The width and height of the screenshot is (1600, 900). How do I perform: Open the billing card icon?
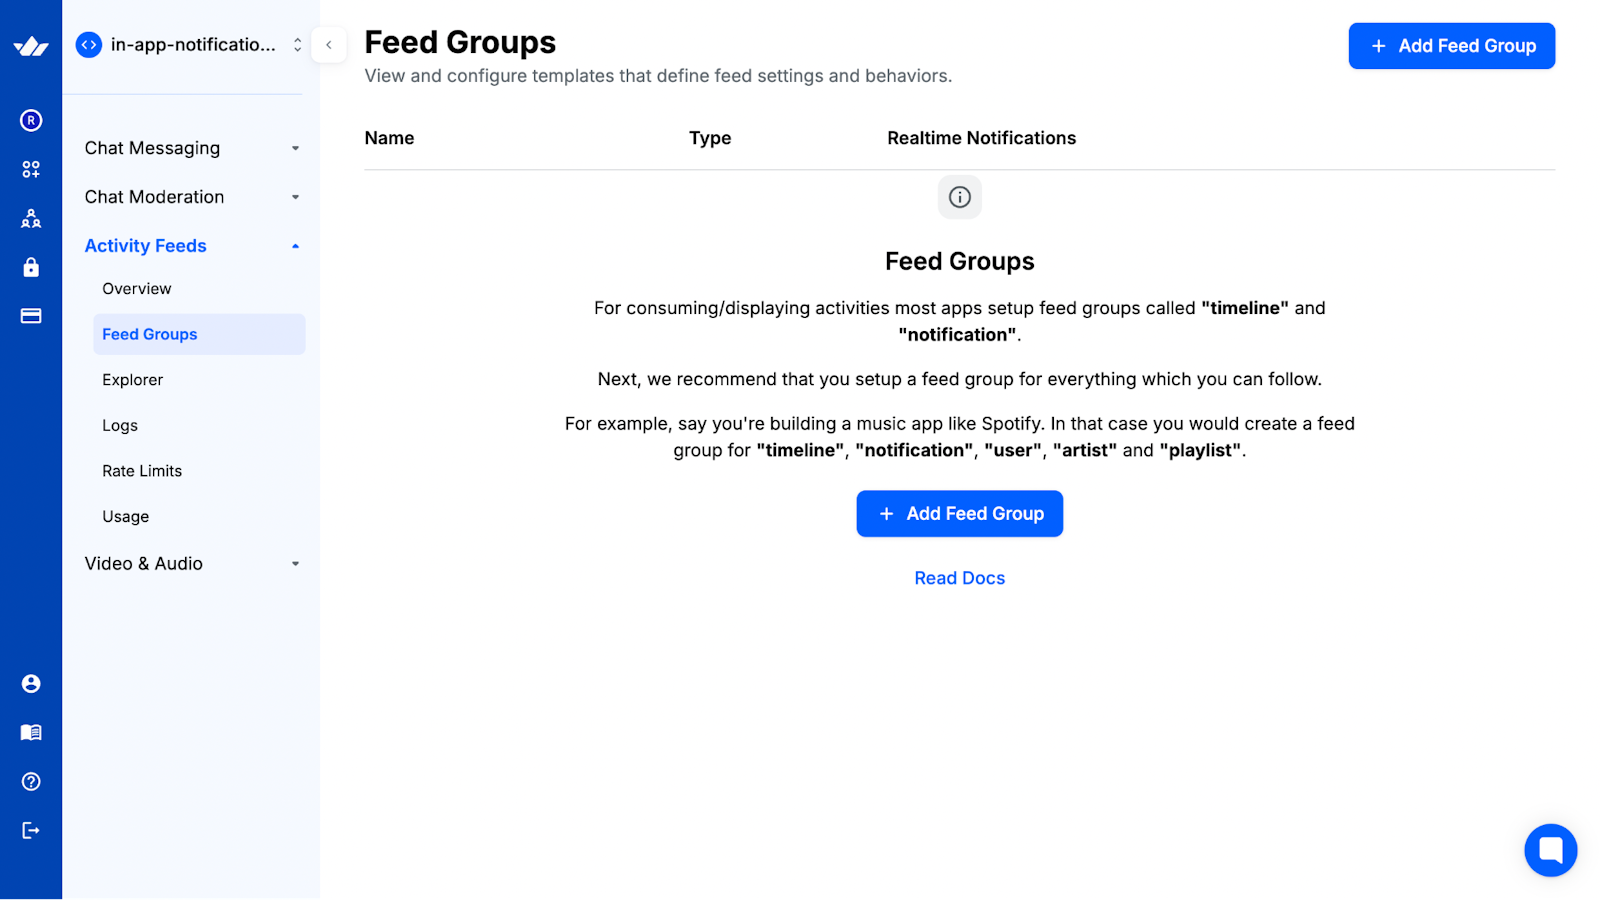(31, 315)
